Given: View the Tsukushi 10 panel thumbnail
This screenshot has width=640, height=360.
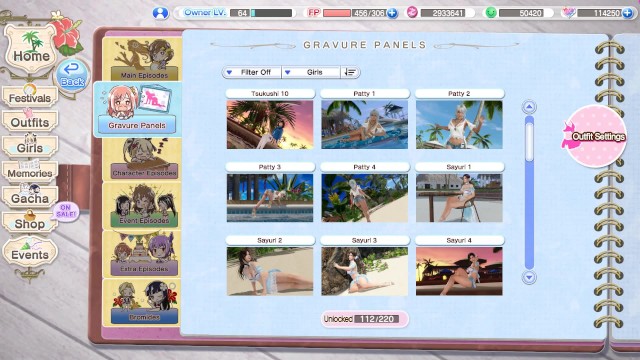Looking at the screenshot, I should coord(270,124).
